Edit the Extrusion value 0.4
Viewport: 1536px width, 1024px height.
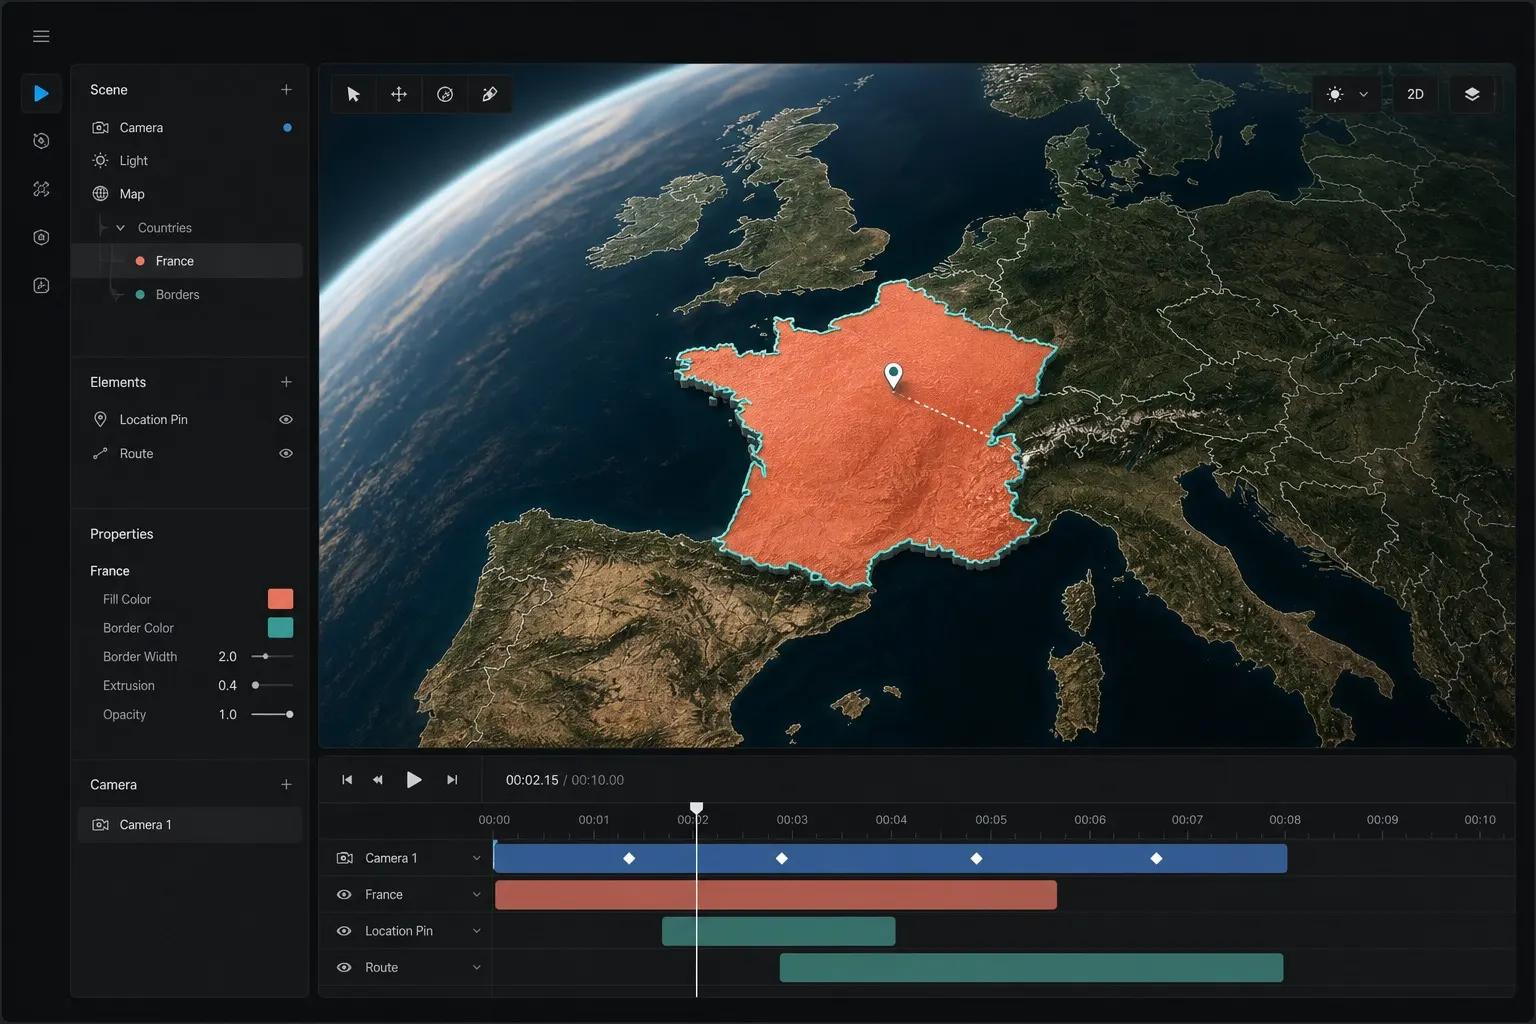pyautogui.click(x=228, y=686)
